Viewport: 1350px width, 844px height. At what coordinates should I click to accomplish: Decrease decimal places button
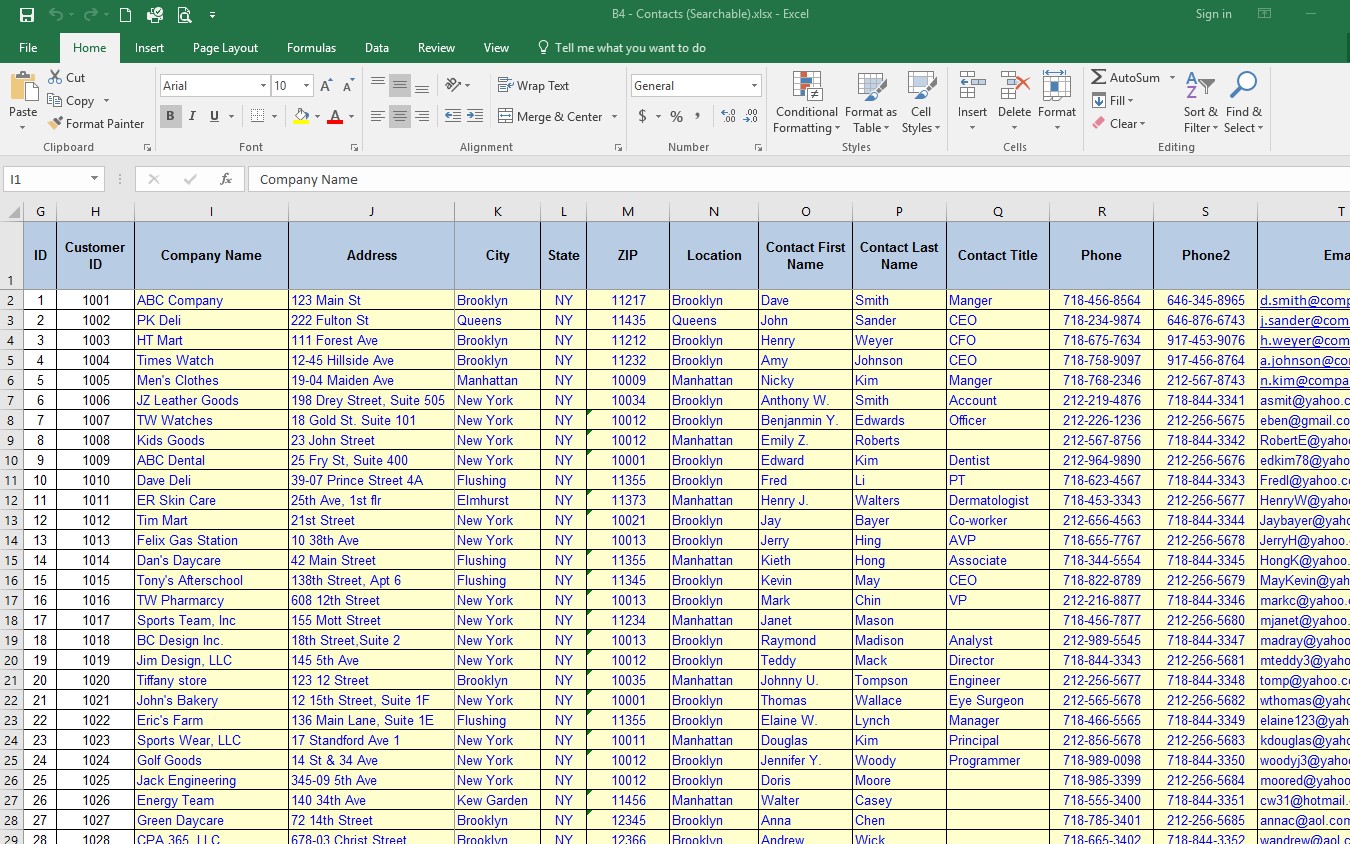tap(751, 117)
